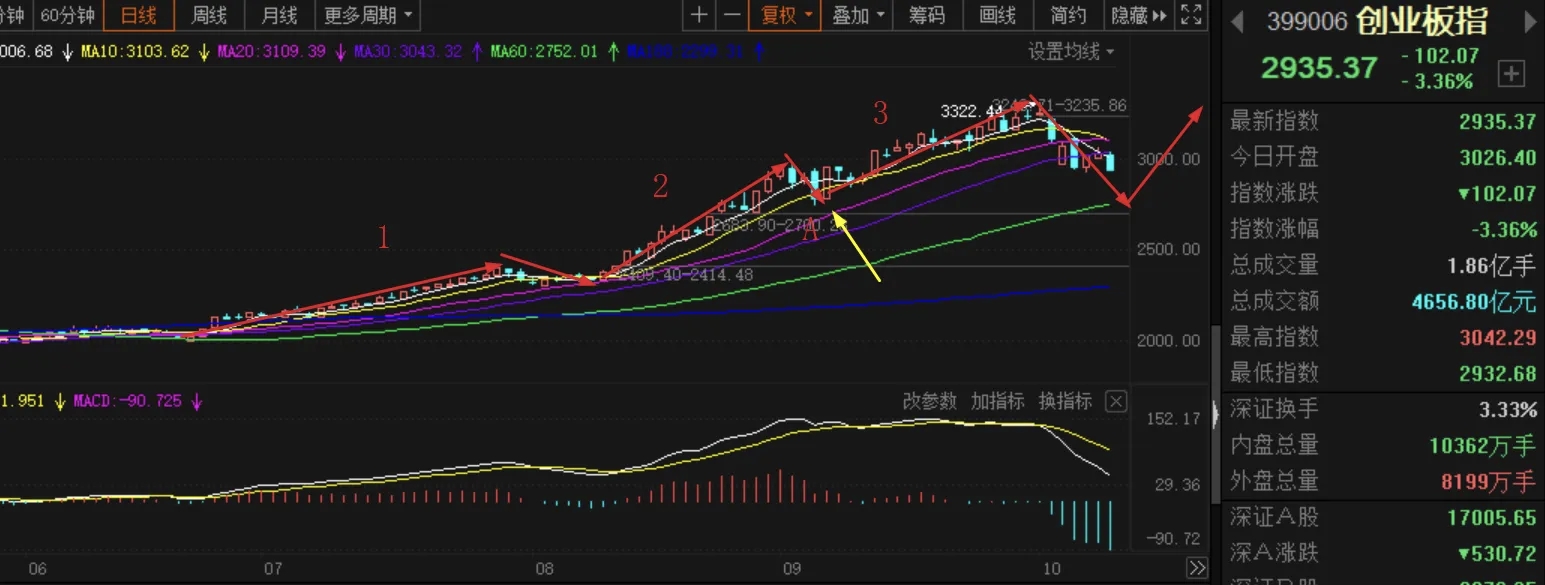
Task: Go to previous stock with left arrow
Action: [1237, 21]
